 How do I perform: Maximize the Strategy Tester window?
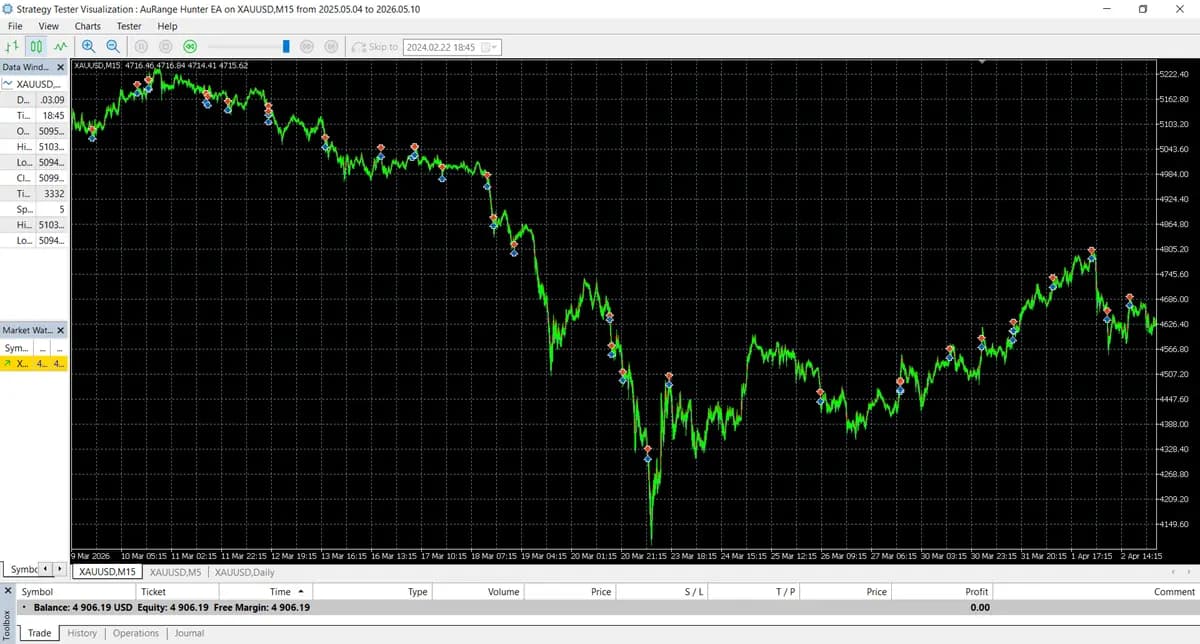pos(1143,8)
